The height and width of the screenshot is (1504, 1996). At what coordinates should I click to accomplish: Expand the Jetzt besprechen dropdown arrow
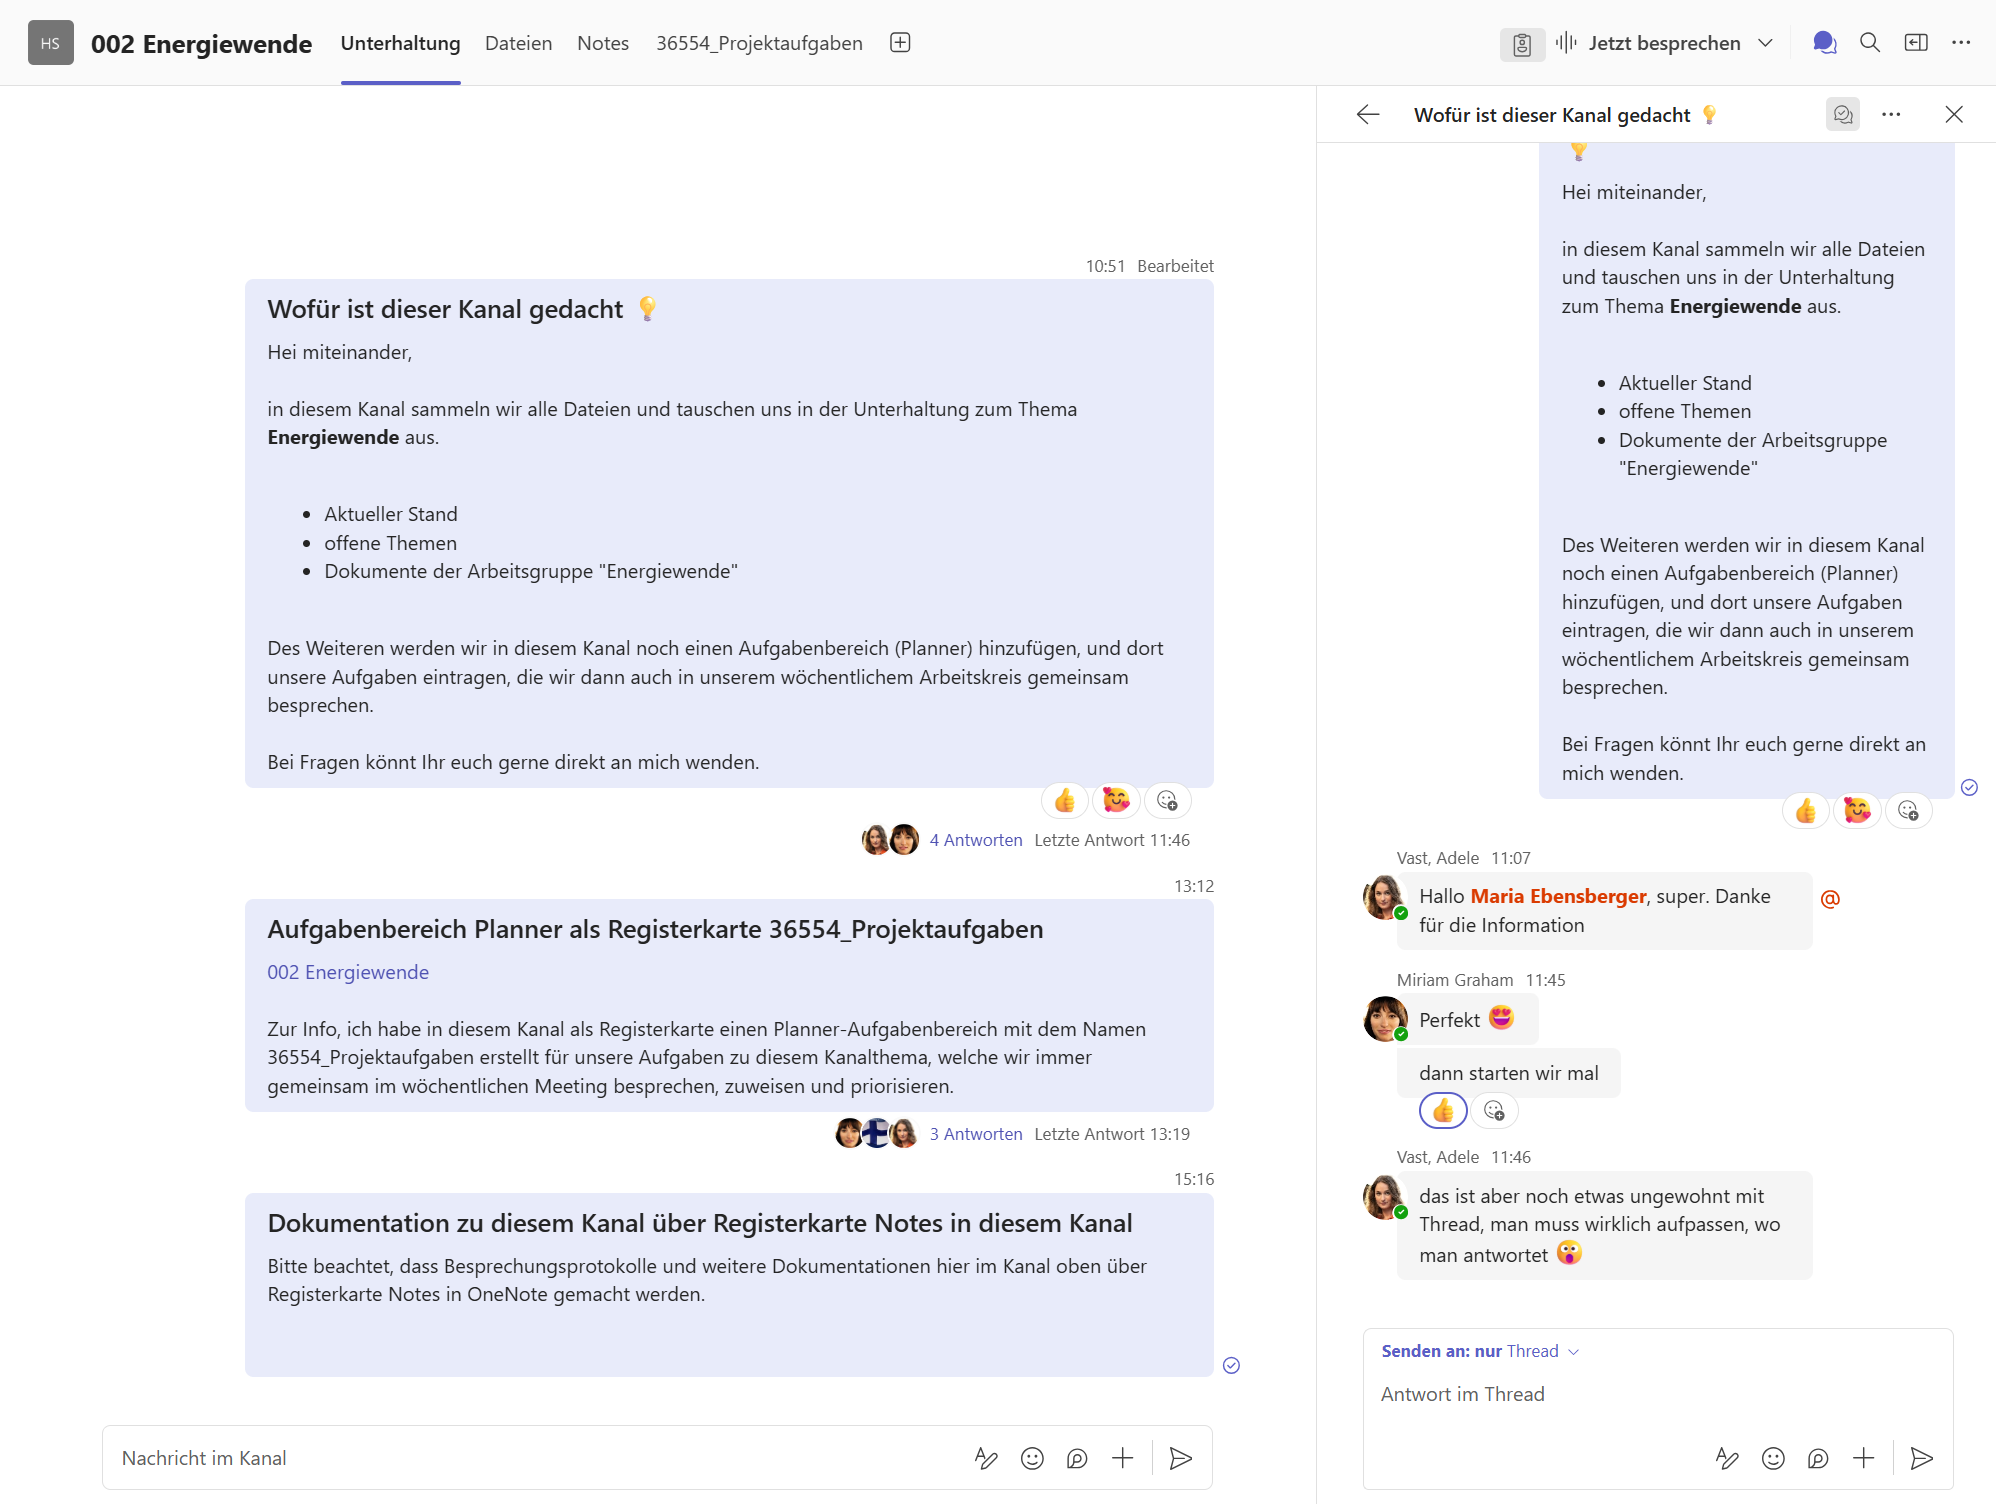pyautogui.click(x=1765, y=43)
